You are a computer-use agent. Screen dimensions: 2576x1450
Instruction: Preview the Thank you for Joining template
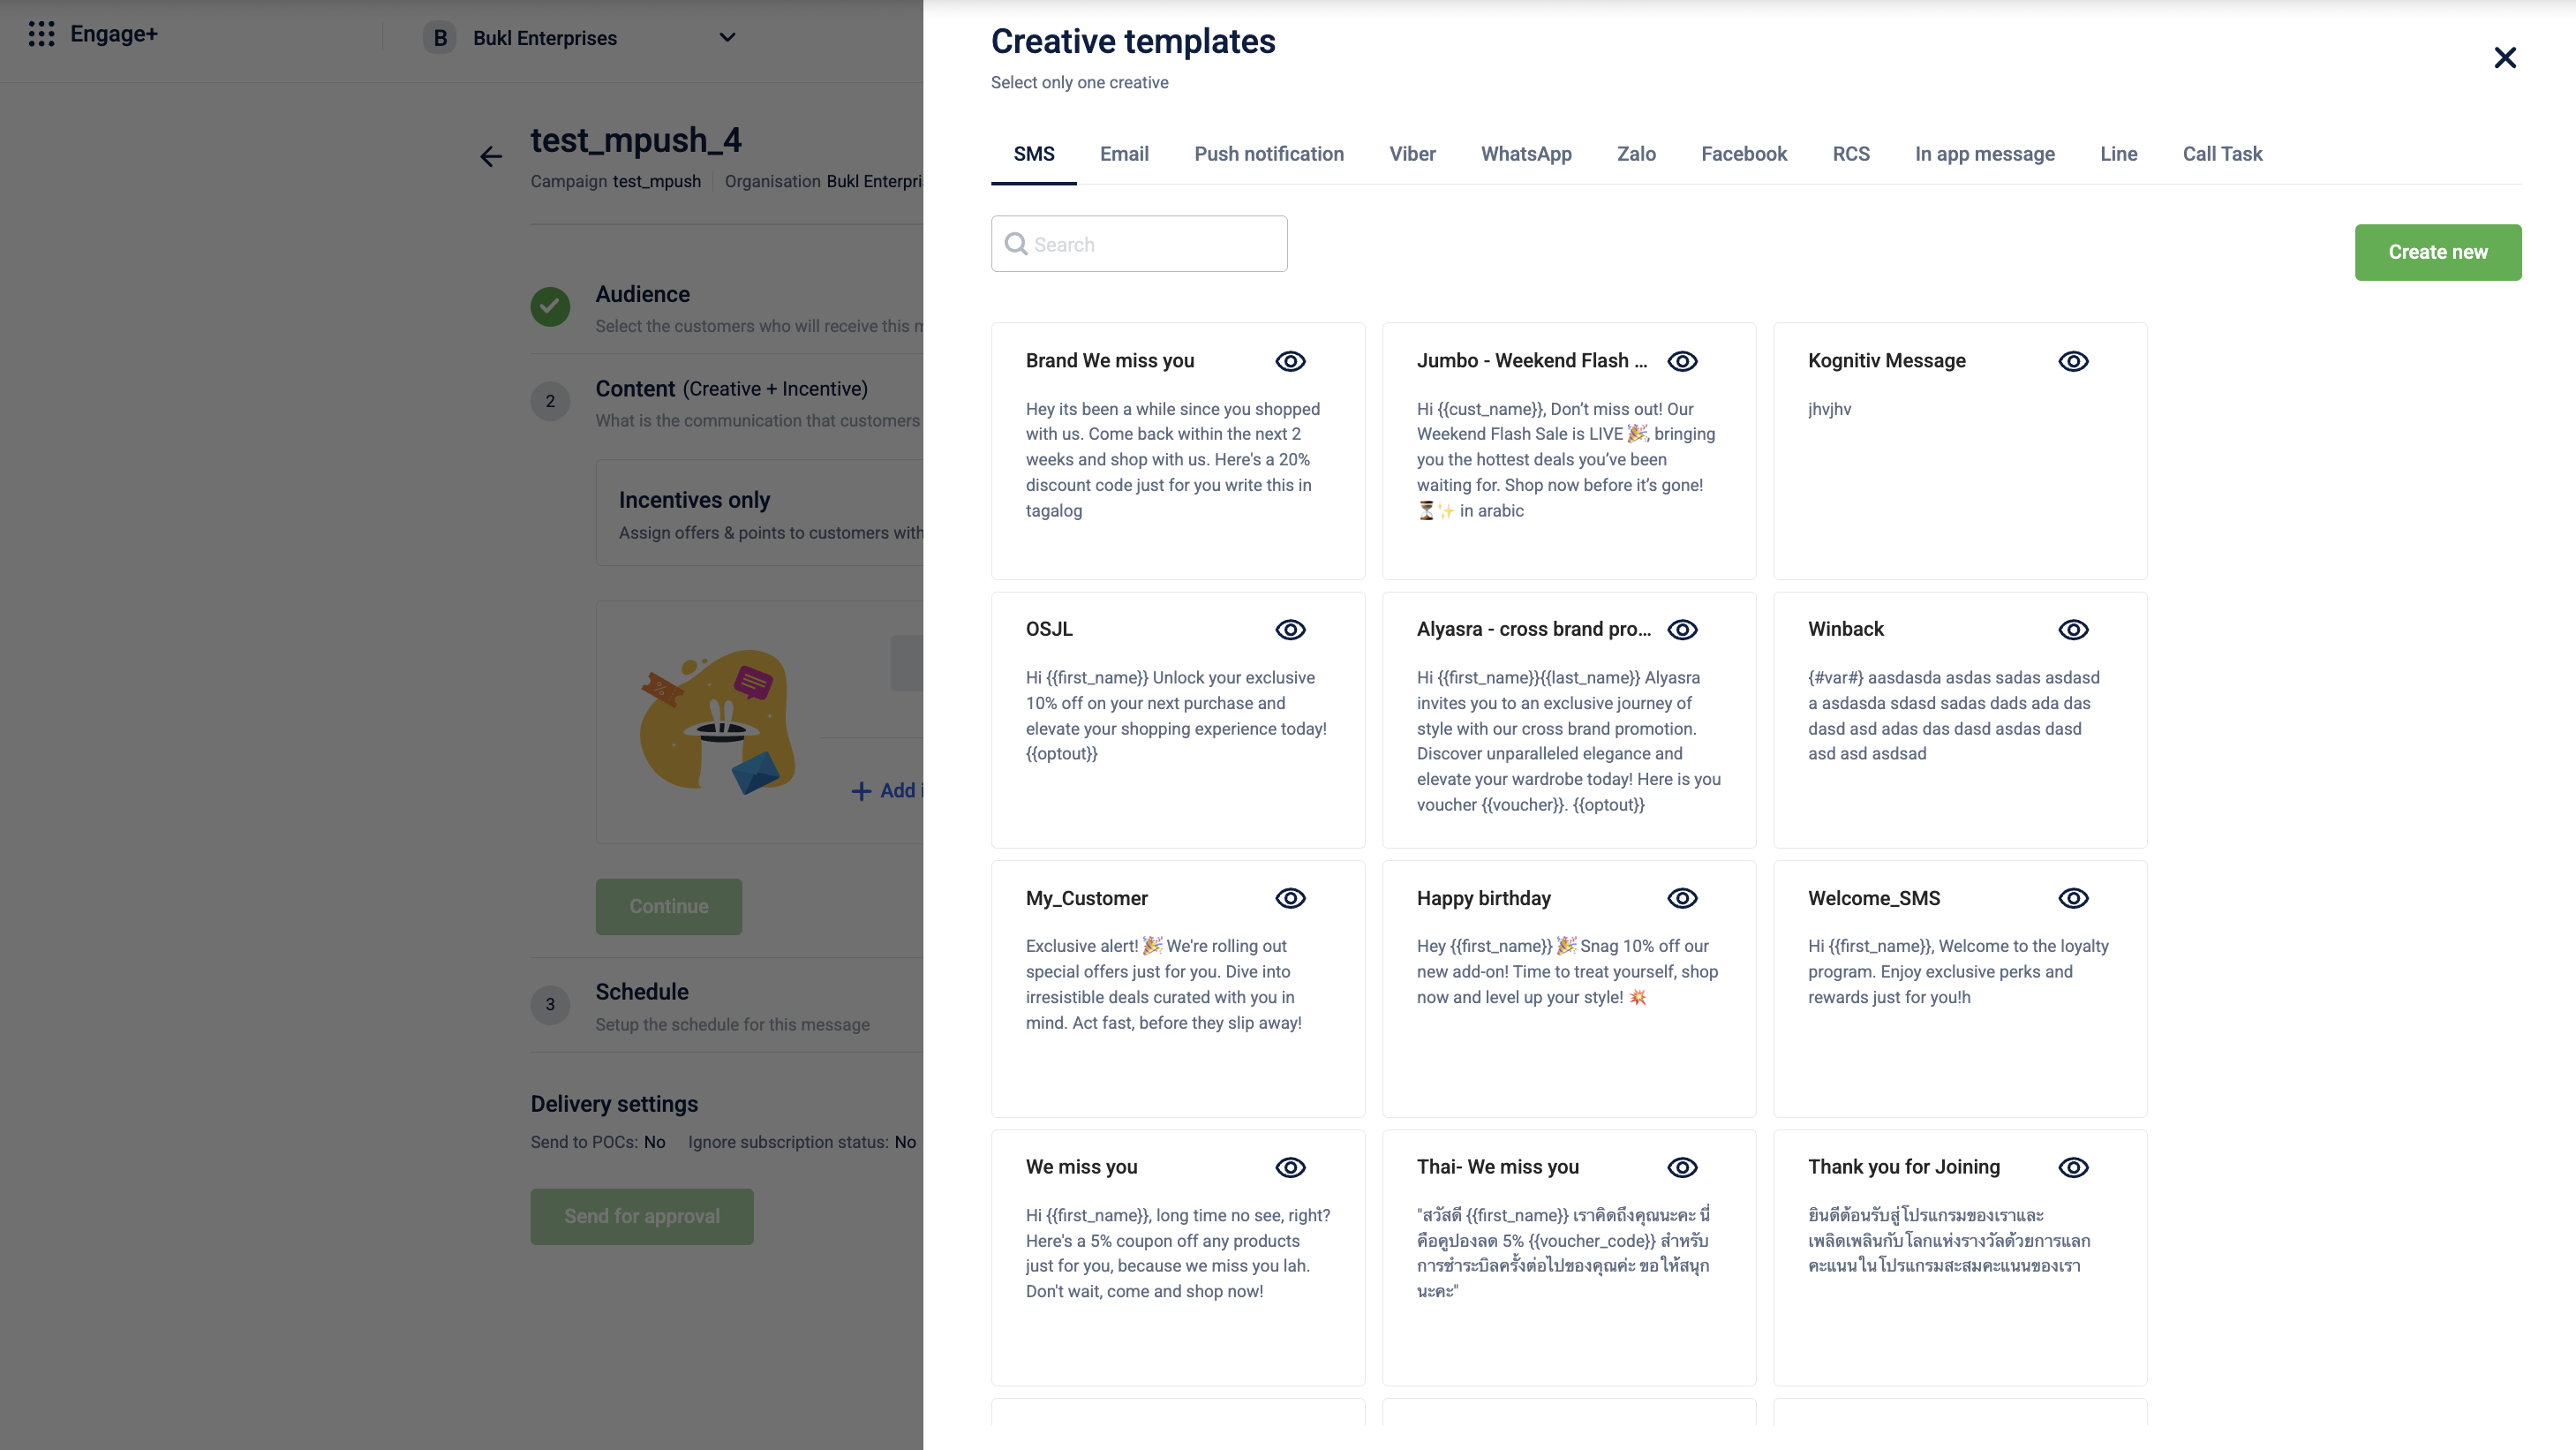tap(2073, 1167)
